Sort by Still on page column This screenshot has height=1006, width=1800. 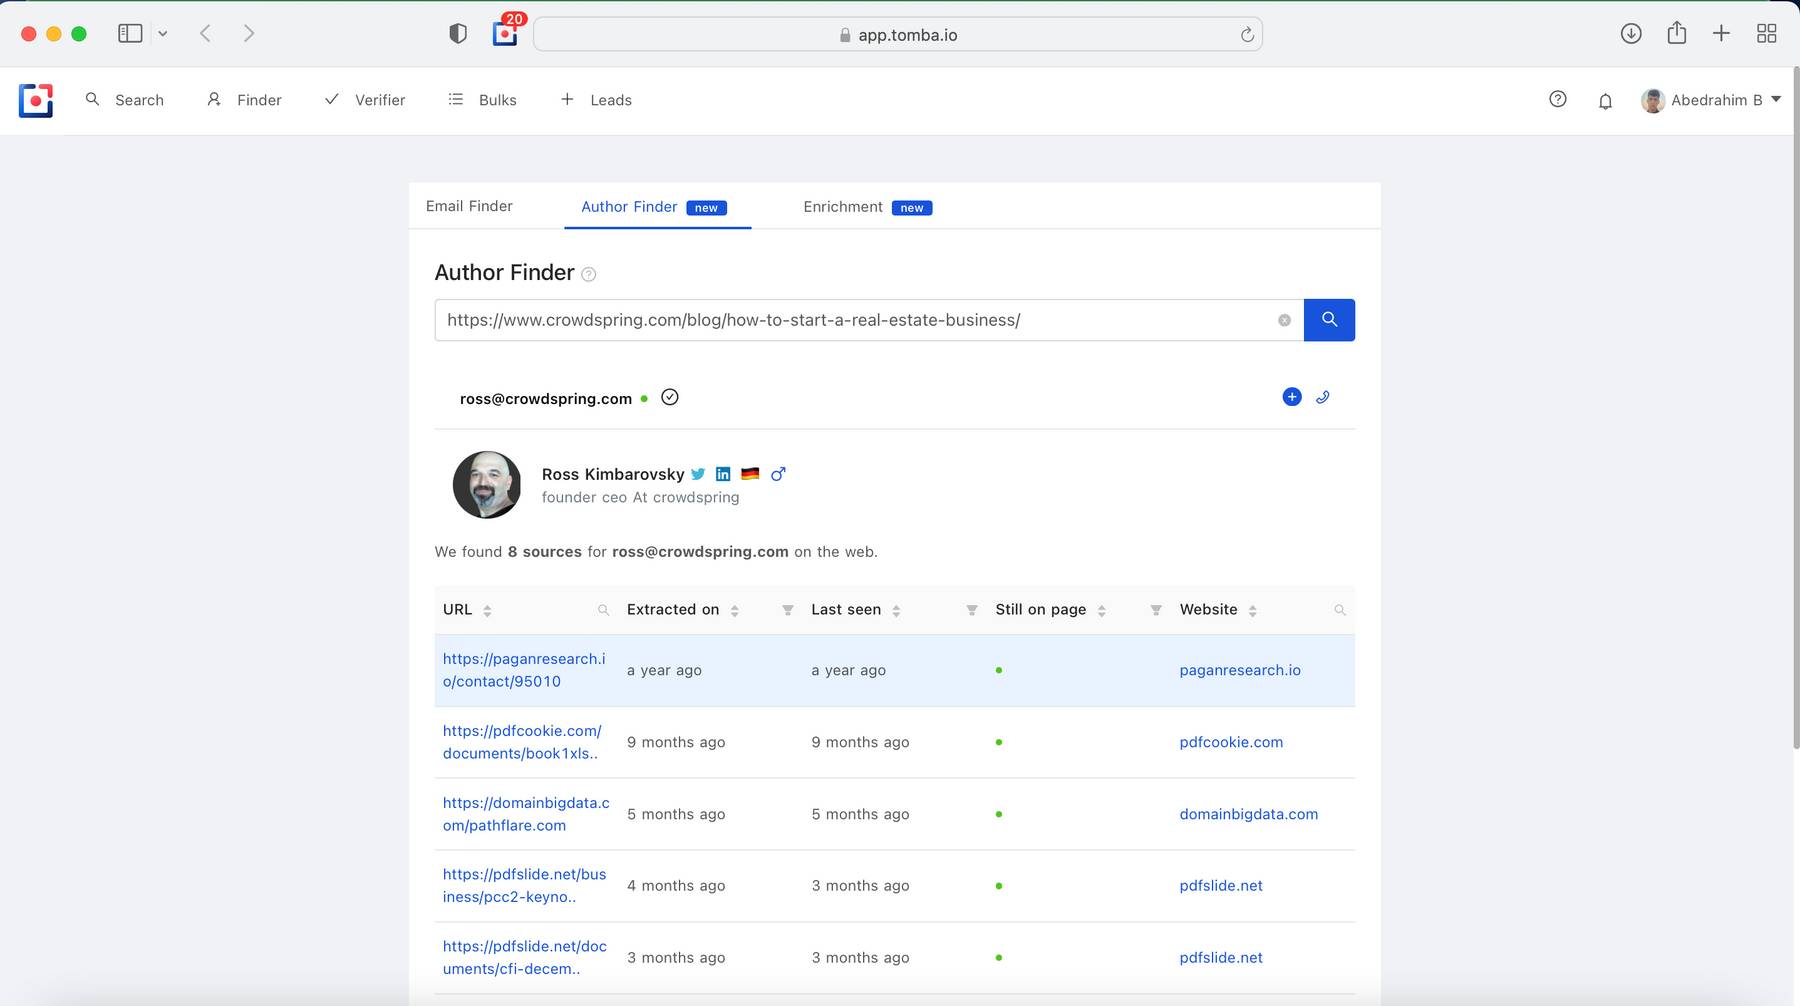pos(1101,610)
